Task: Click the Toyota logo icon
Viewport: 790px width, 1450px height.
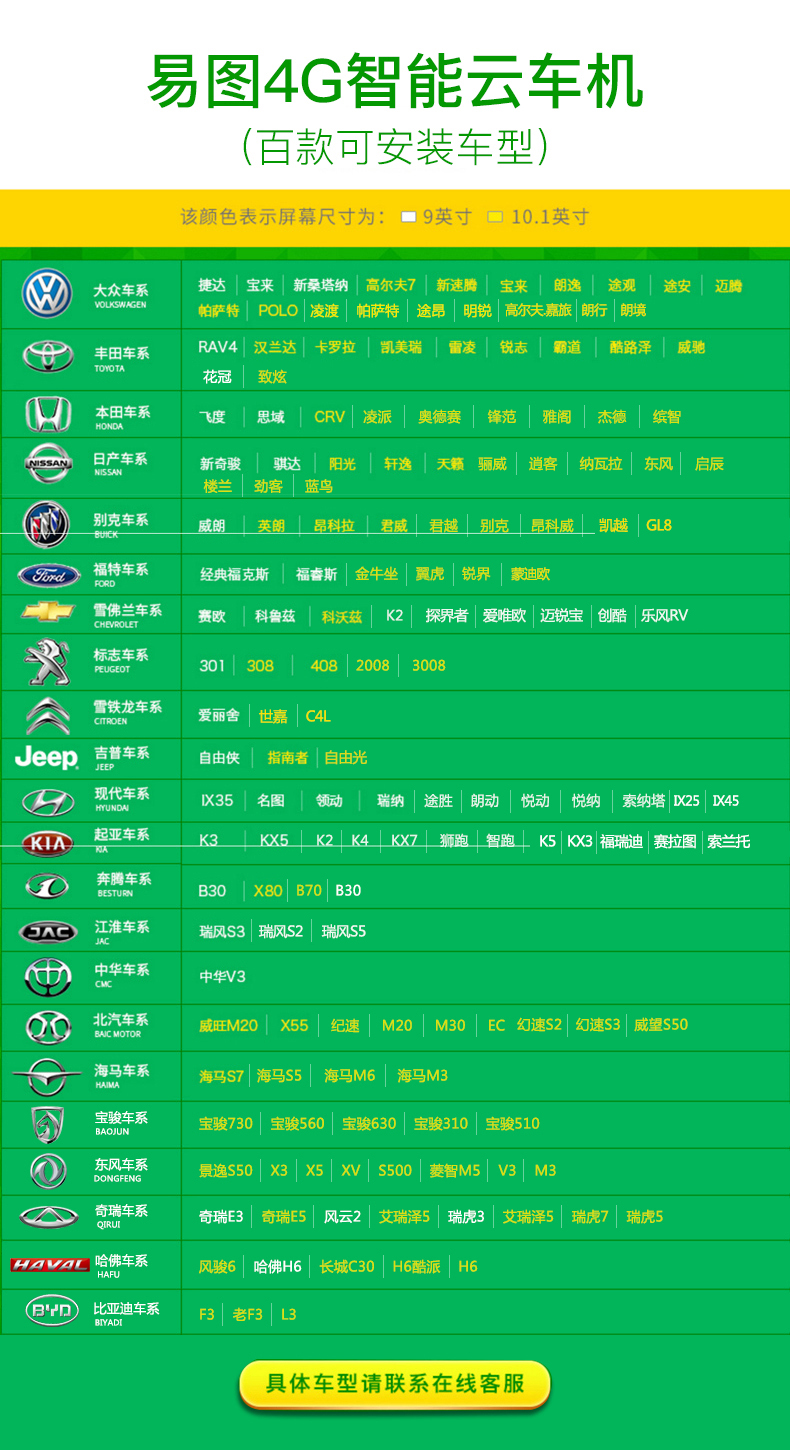Action: point(47,357)
